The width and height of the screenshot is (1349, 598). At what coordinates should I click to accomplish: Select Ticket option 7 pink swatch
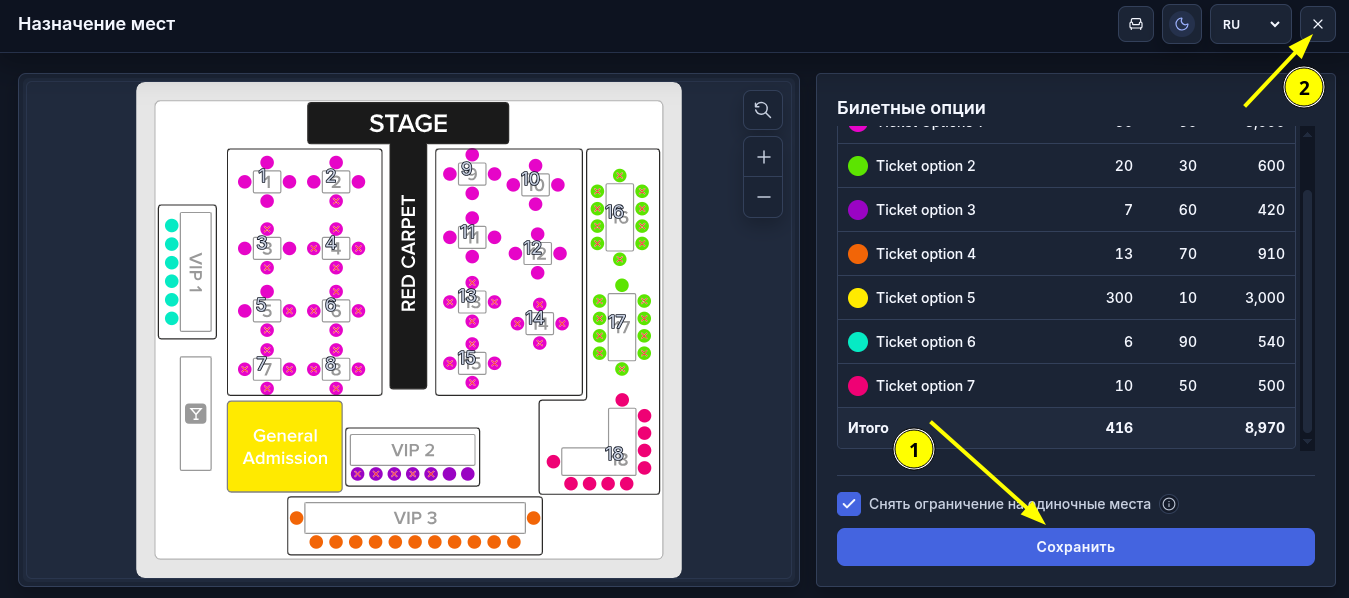pos(857,386)
